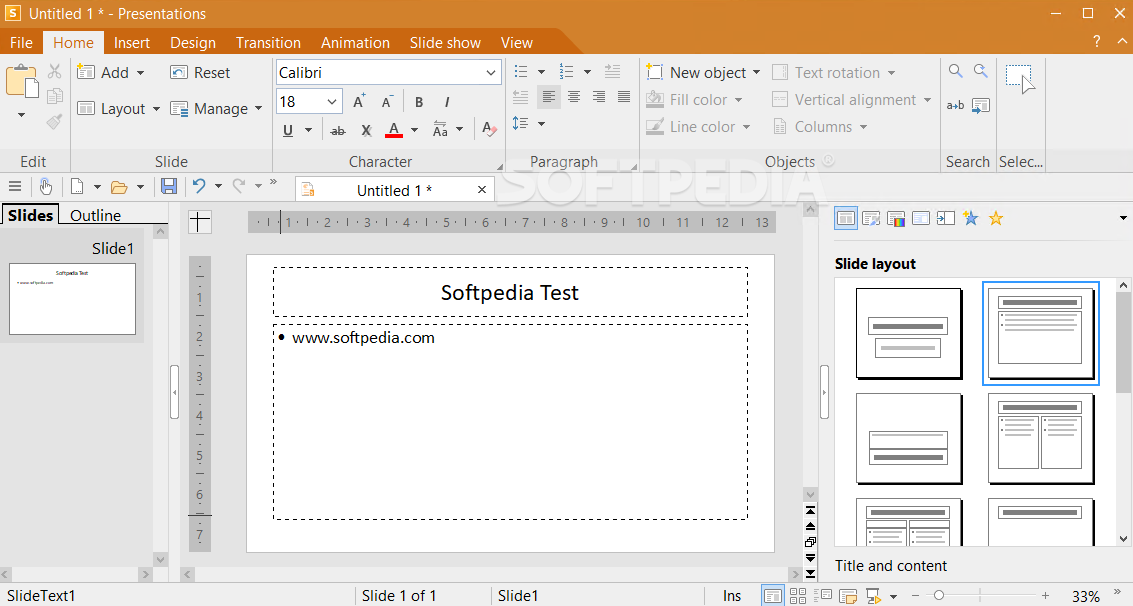This screenshot has width=1133, height=606.
Task: Click the touch mode hand icon
Action: click(46, 186)
